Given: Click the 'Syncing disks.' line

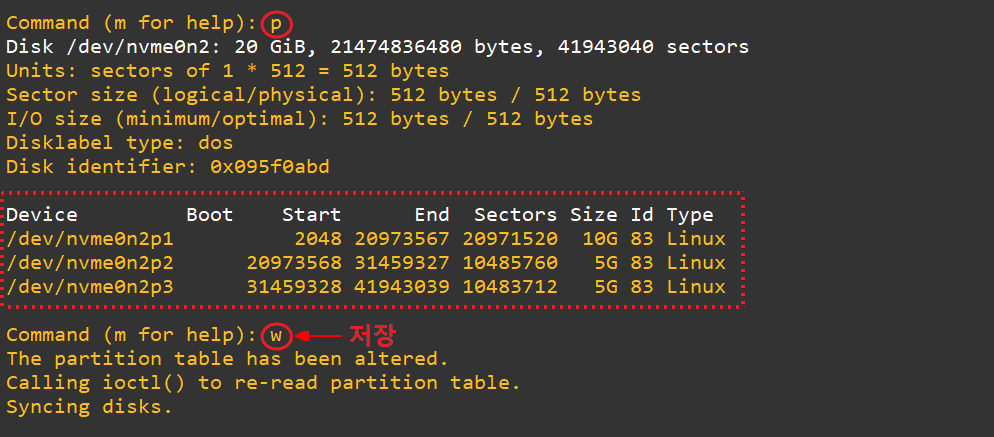Looking at the screenshot, I should pos(89,407).
